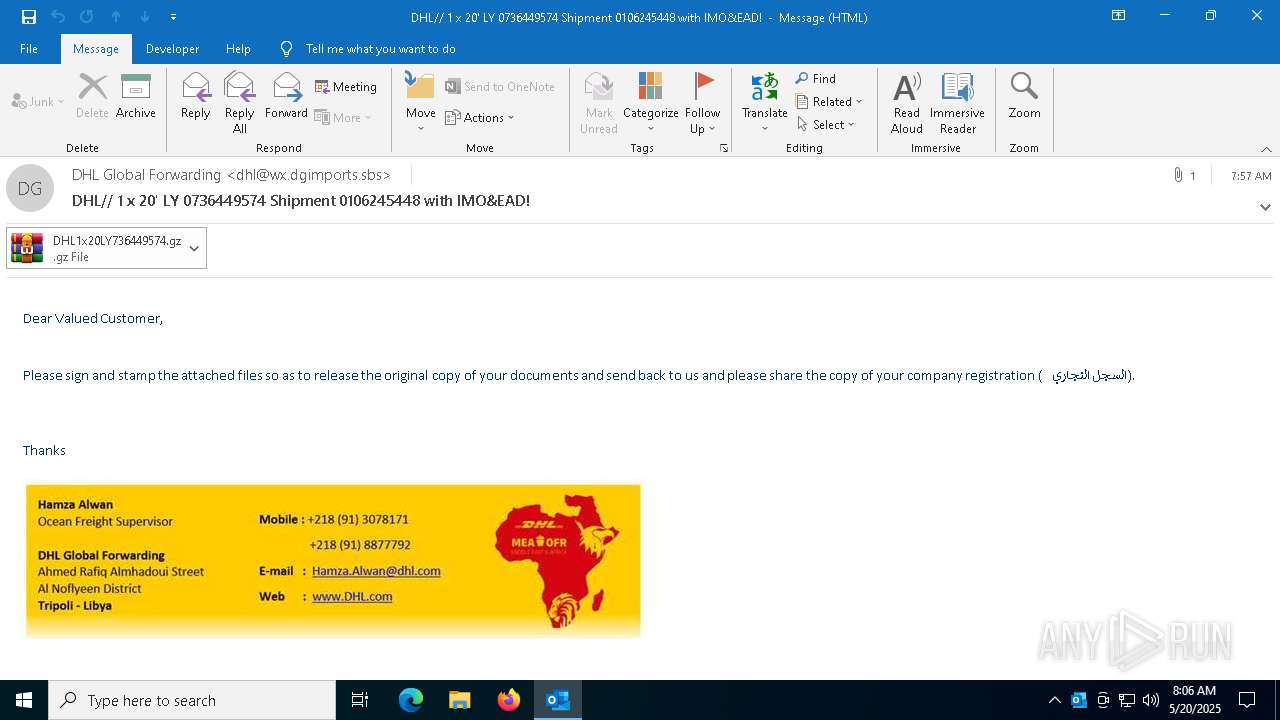Click the Zoom magnifier button
Image resolution: width=1280 pixels, height=720 pixels.
coord(1024,96)
